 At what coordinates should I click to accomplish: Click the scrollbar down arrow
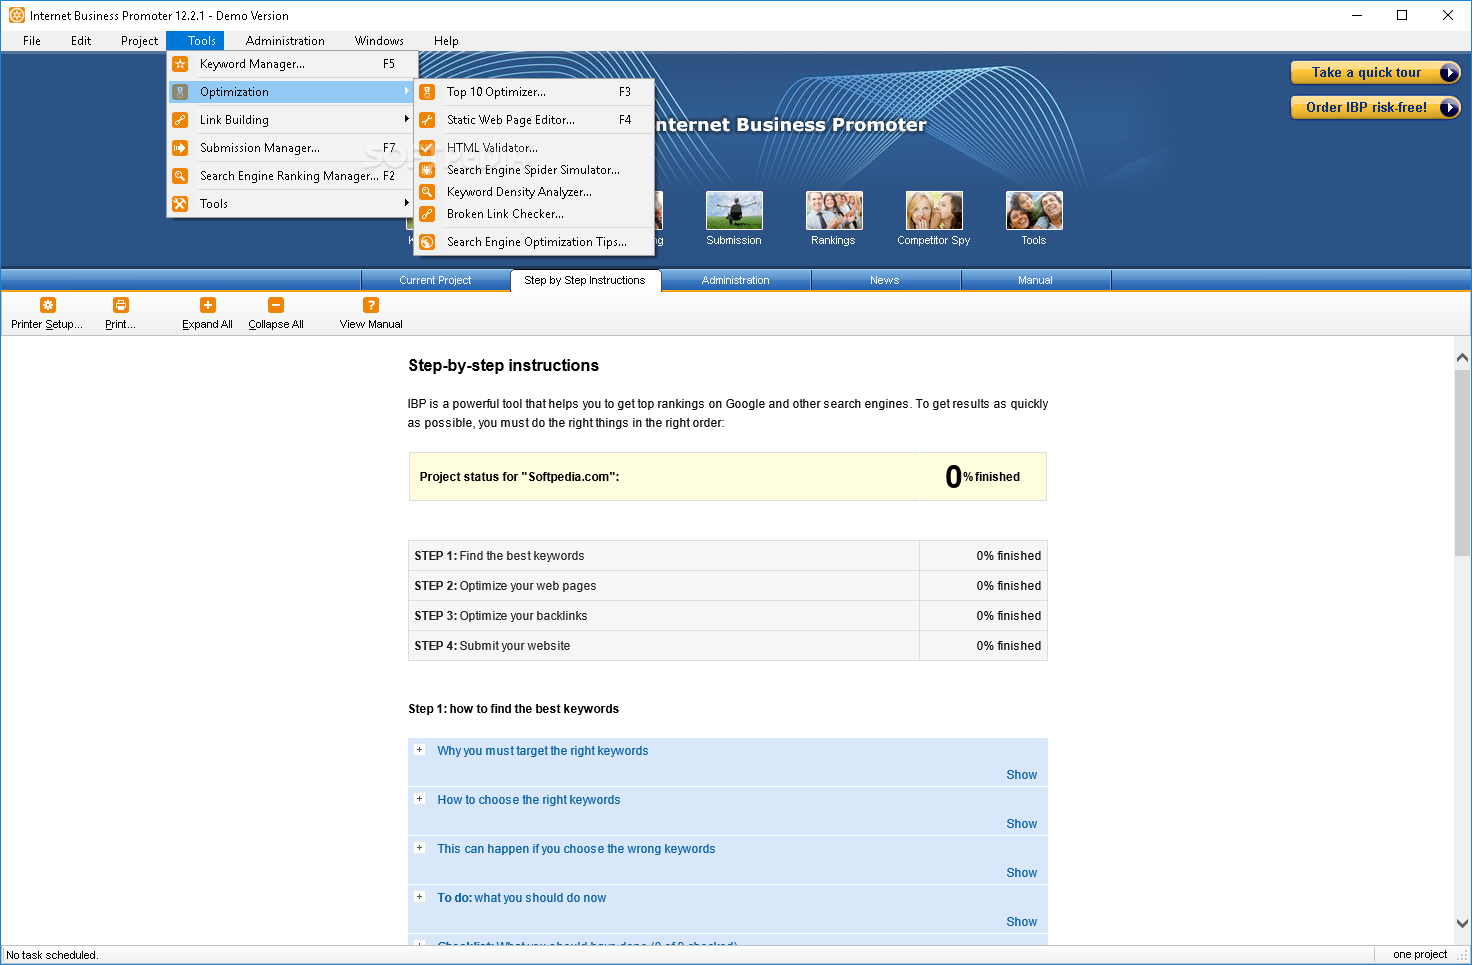[1462, 924]
